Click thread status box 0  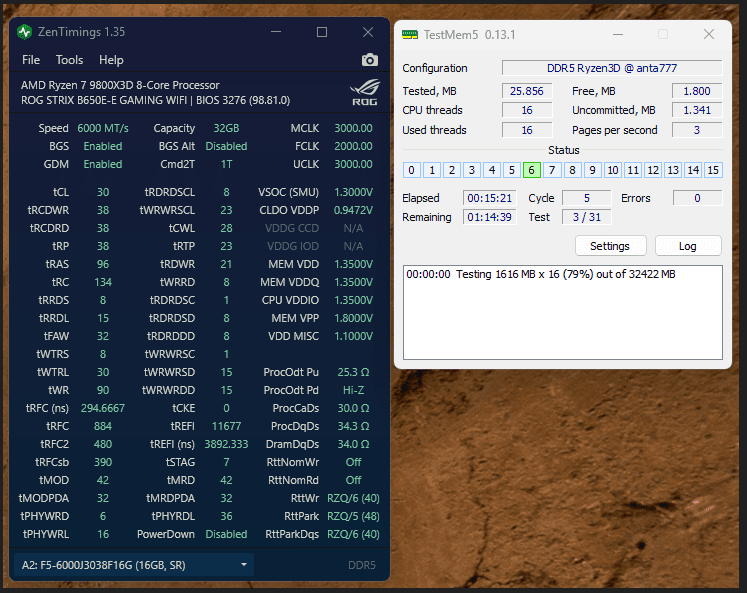(x=412, y=170)
